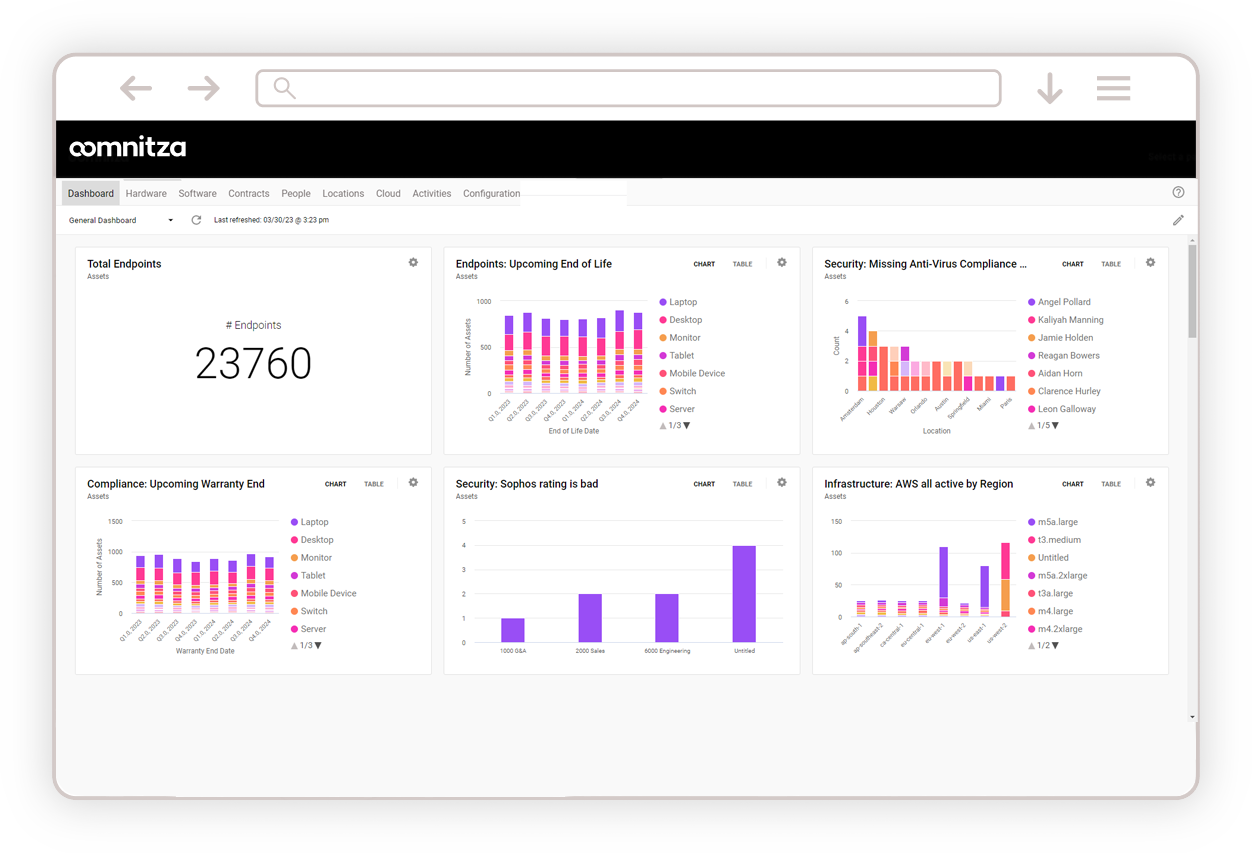Open the Configuration tab
The width and height of the screenshot is (1252, 853).
click(491, 193)
